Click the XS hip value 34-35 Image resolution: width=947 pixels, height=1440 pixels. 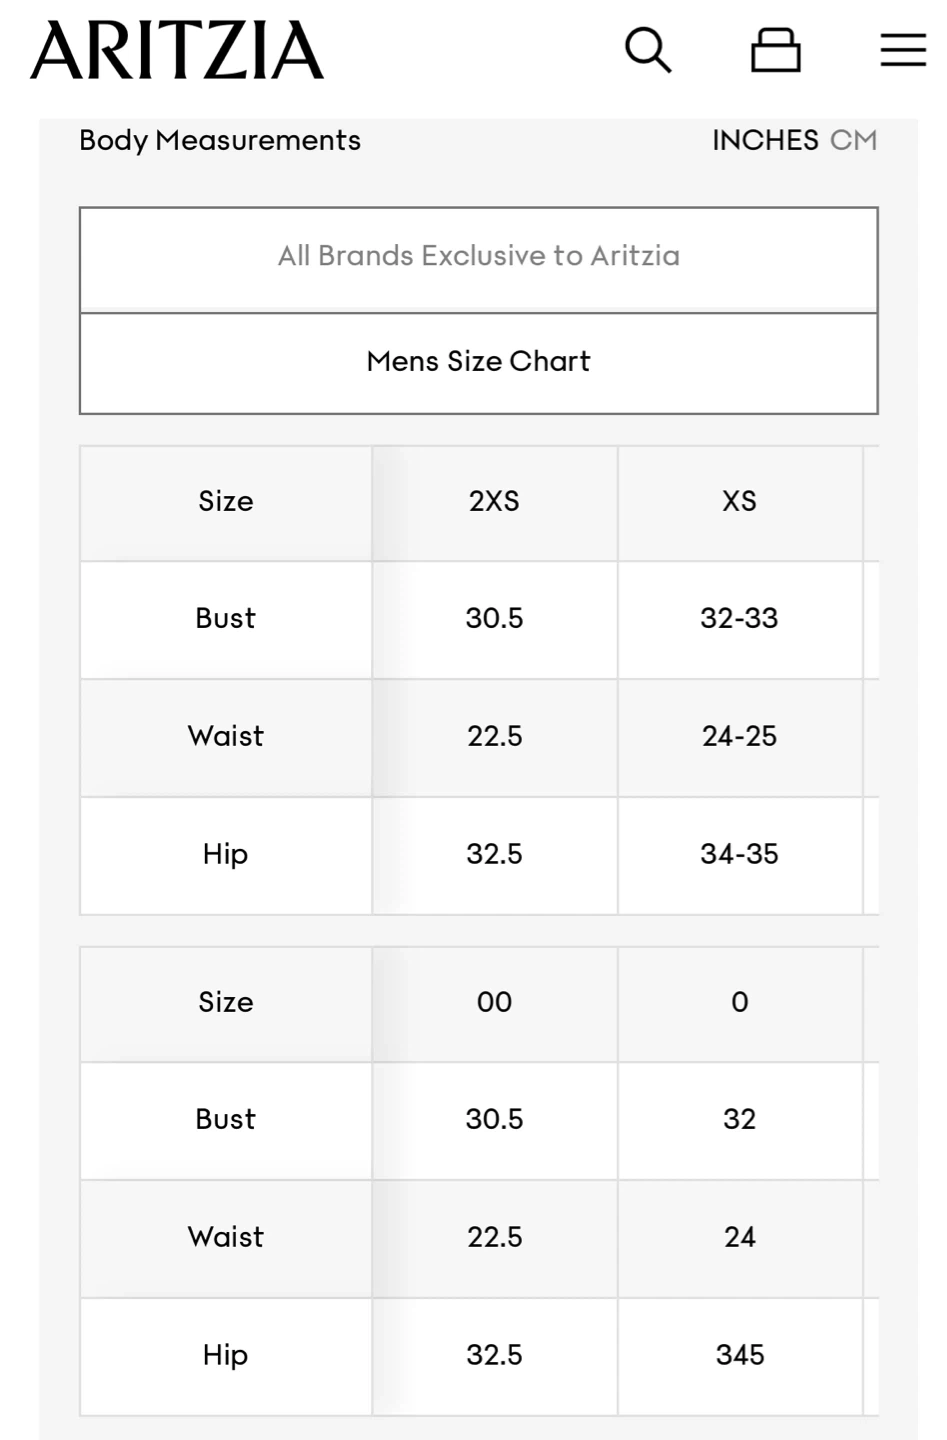tap(740, 854)
